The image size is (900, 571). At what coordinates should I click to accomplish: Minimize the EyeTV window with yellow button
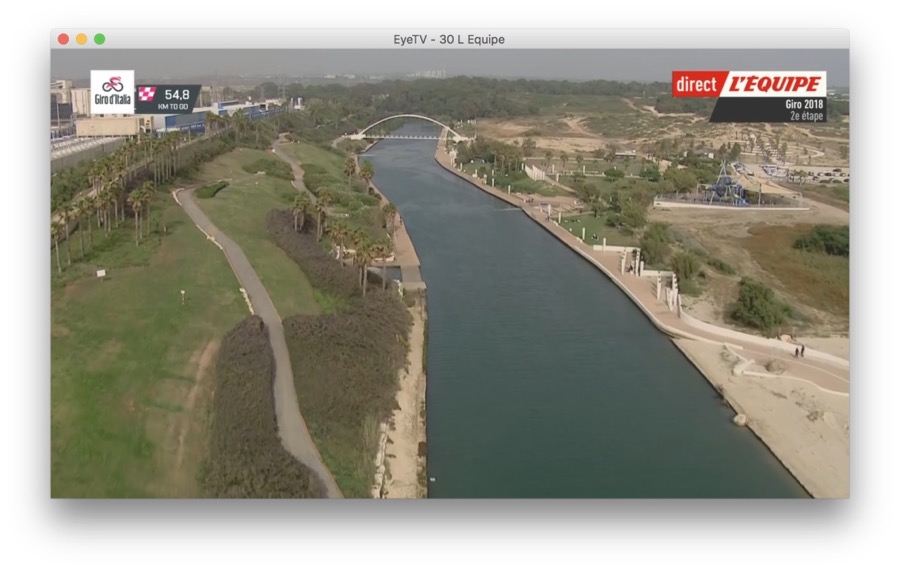pos(81,39)
